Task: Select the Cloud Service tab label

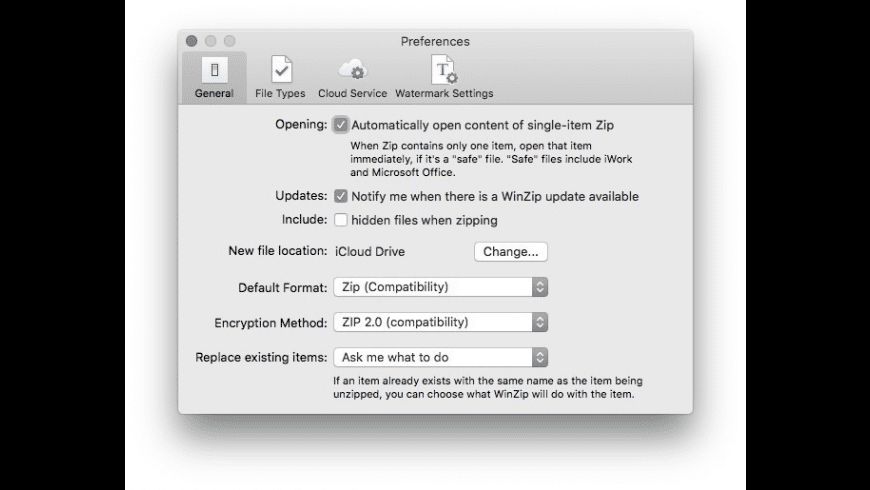Action: [352, 93]
